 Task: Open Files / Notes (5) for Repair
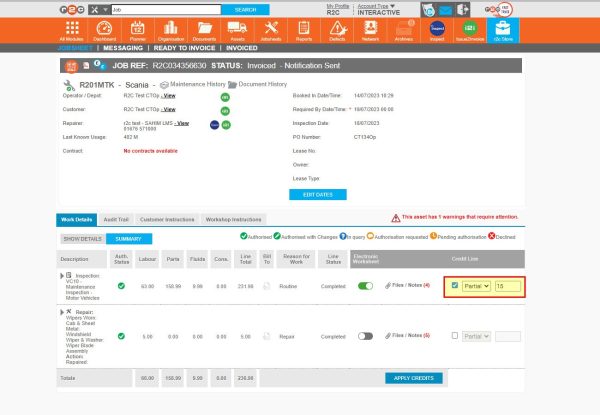coord(408,335)
